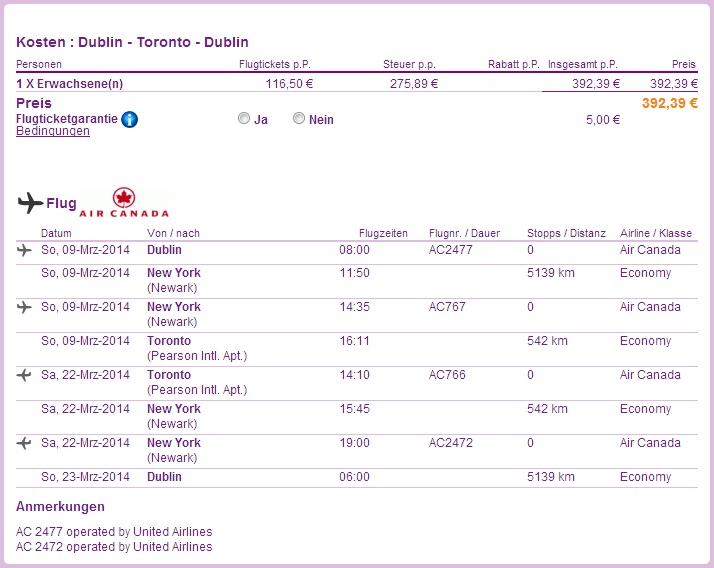Click the 'Flugnr. / Dauer' column header

(x=464, y=233)
